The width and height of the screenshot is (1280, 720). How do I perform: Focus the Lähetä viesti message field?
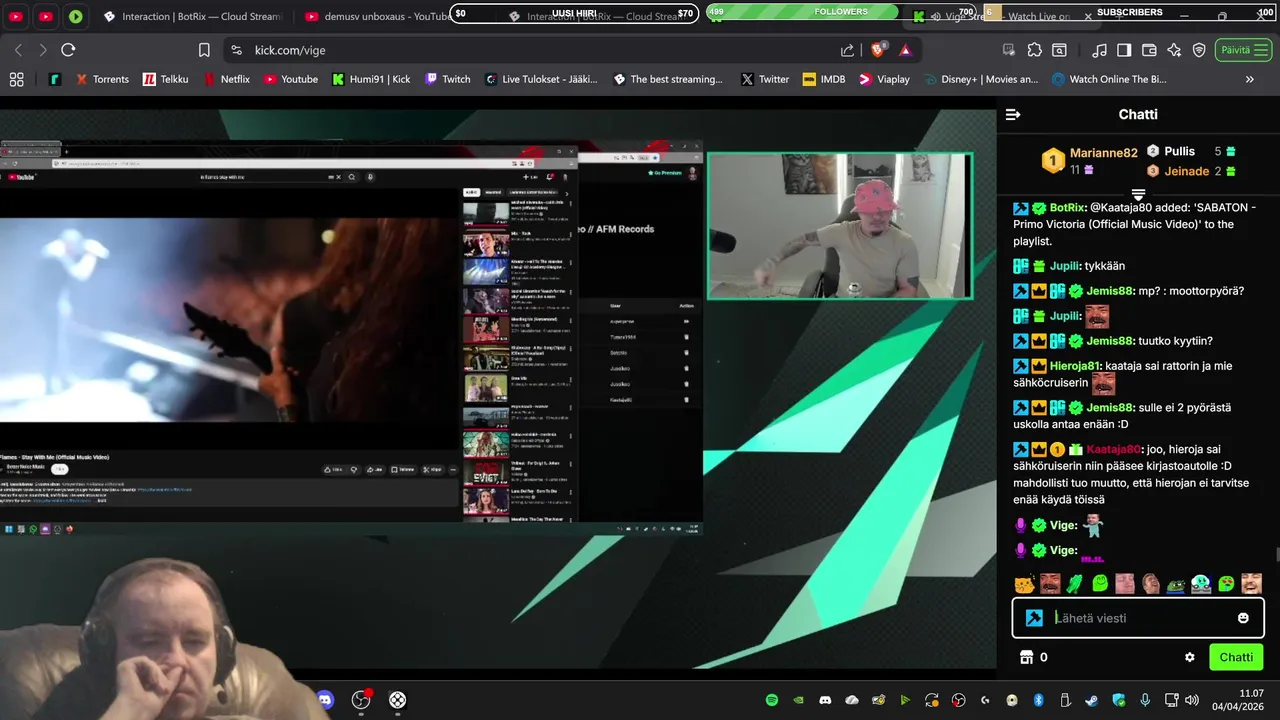[x=1138, y=618]
